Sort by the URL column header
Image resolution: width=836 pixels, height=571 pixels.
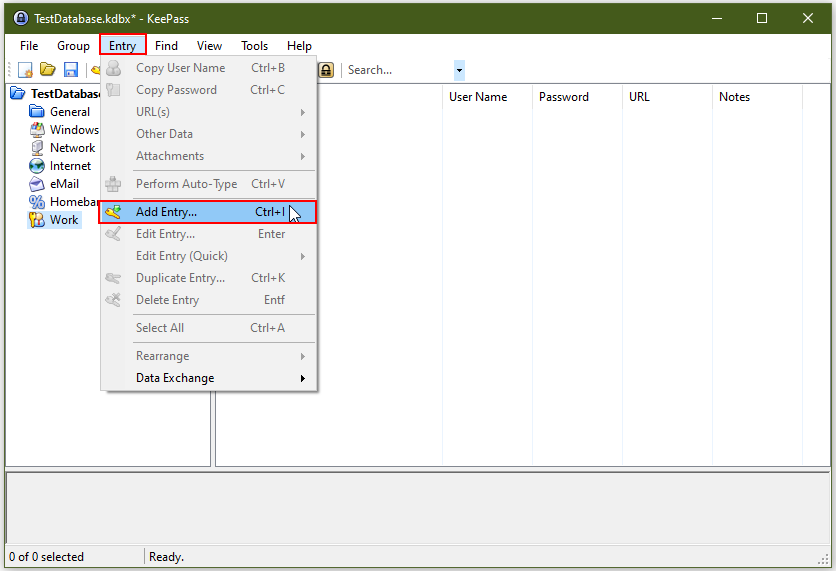click(668, 97)
